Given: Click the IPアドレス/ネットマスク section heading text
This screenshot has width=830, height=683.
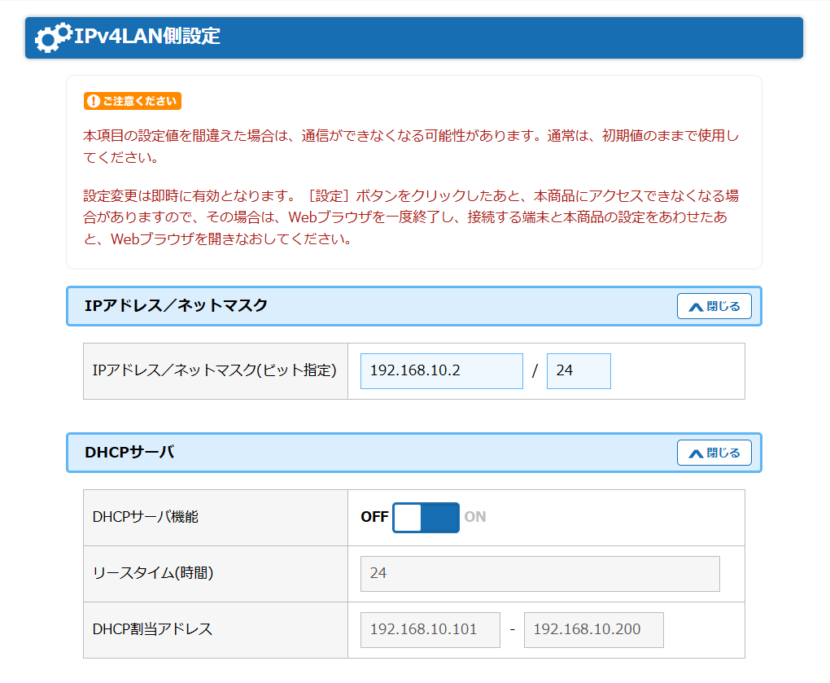Looking at the screenshot, I should pos(177,306).
